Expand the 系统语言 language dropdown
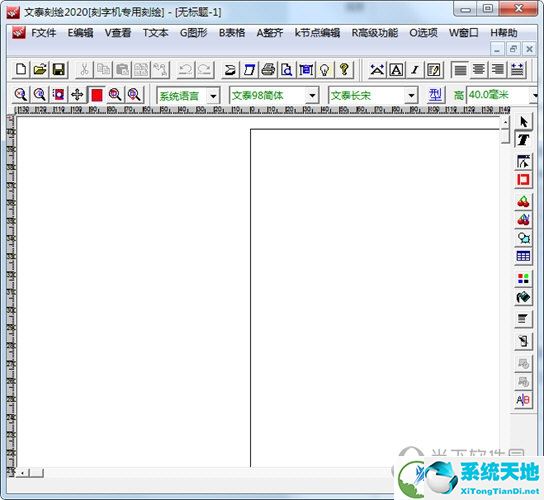Viewport: 544px width, 500px height. 213,95
